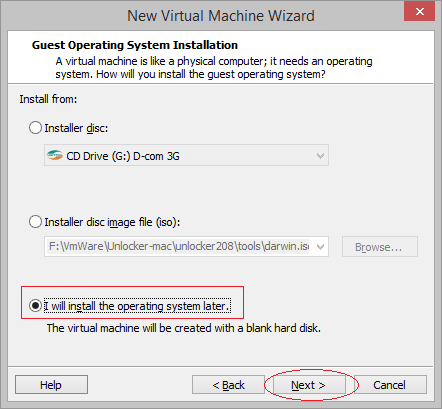The width and height of the screenshot is (442, 409).
Task: Select the install operating system later radio circle
Action: 35,306
